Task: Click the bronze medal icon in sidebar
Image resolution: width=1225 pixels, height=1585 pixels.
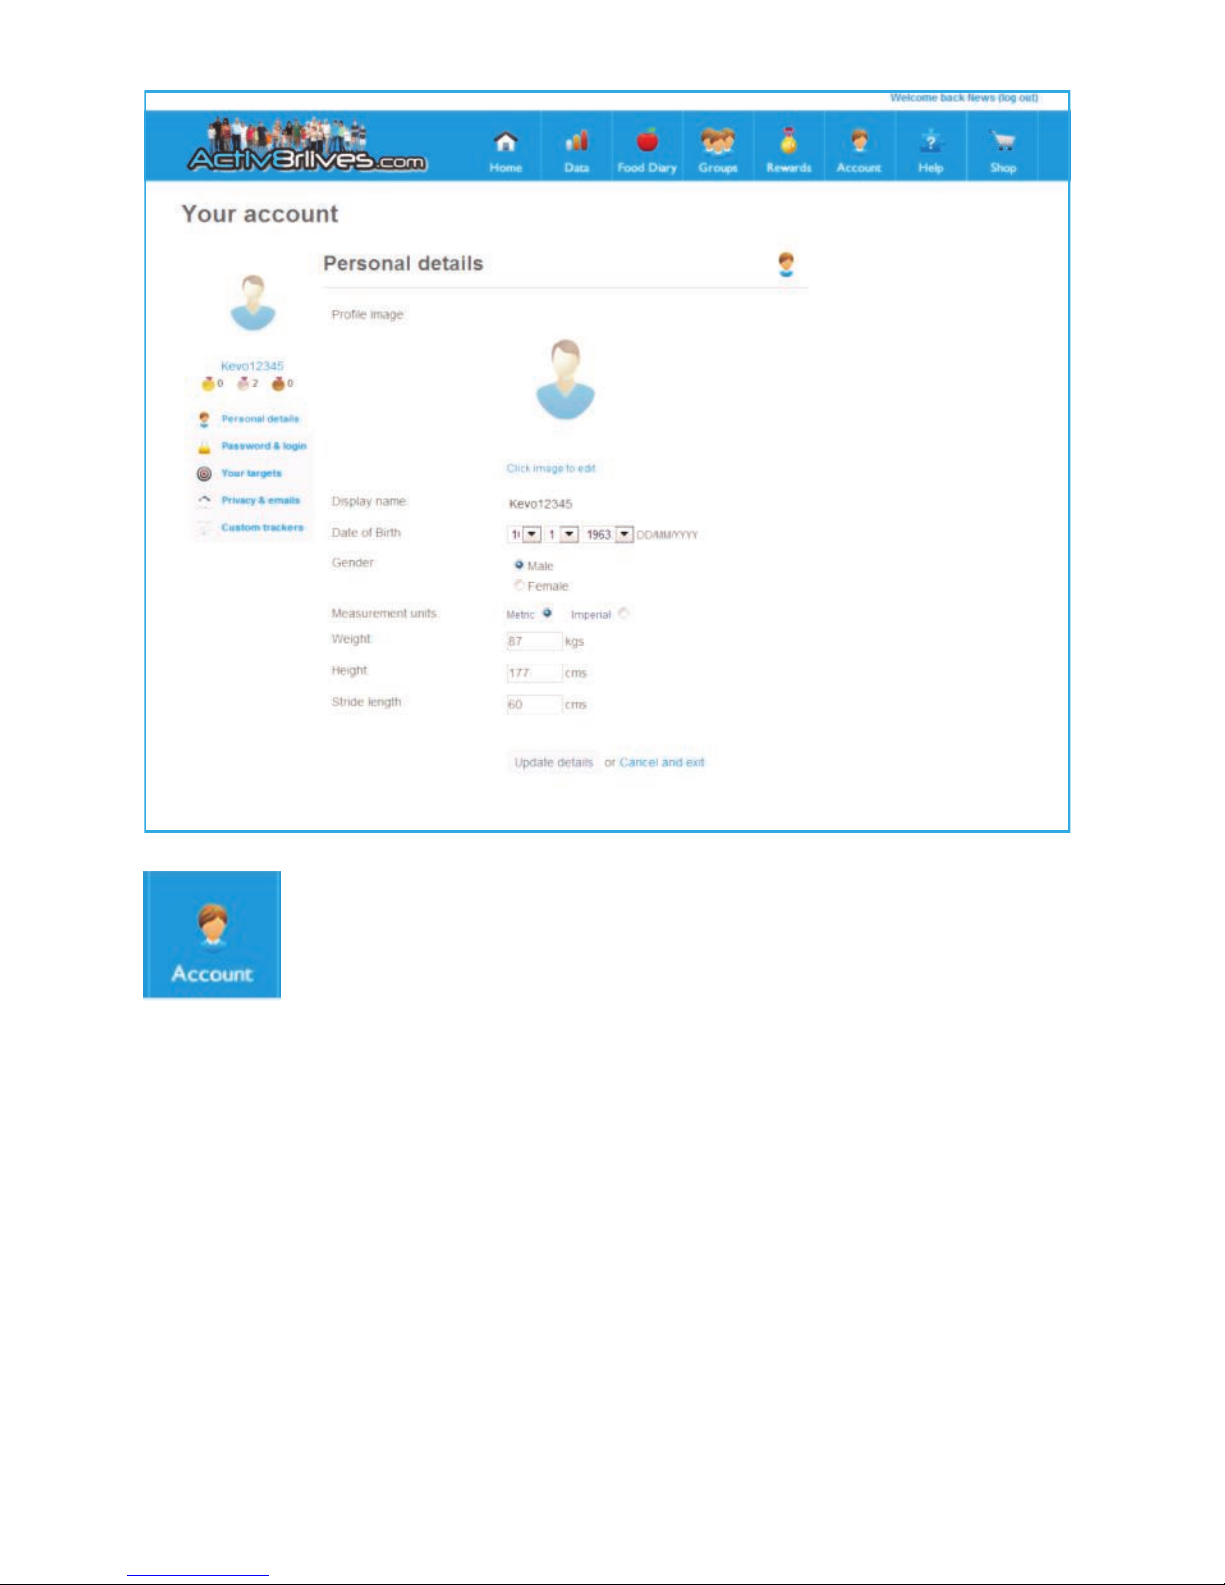Action: coord(278,383)
